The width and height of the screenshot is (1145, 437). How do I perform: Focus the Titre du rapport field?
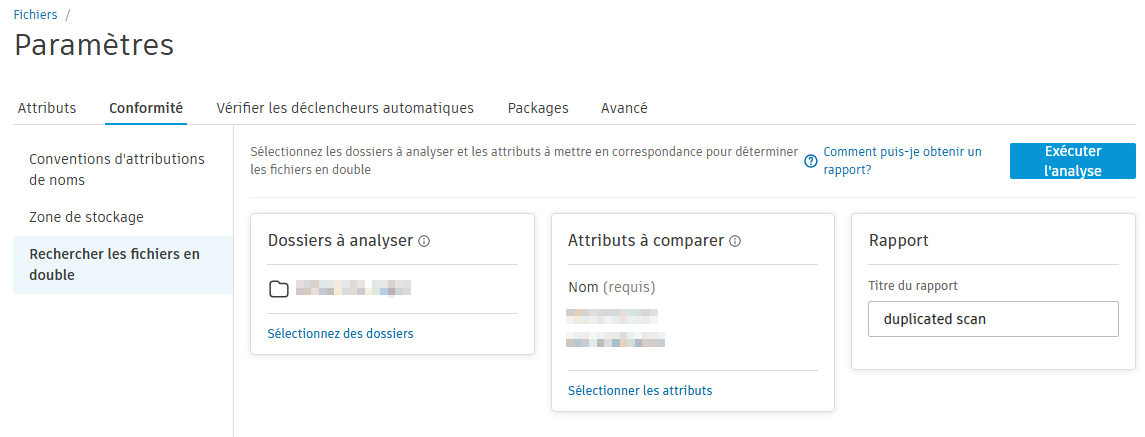993,319
